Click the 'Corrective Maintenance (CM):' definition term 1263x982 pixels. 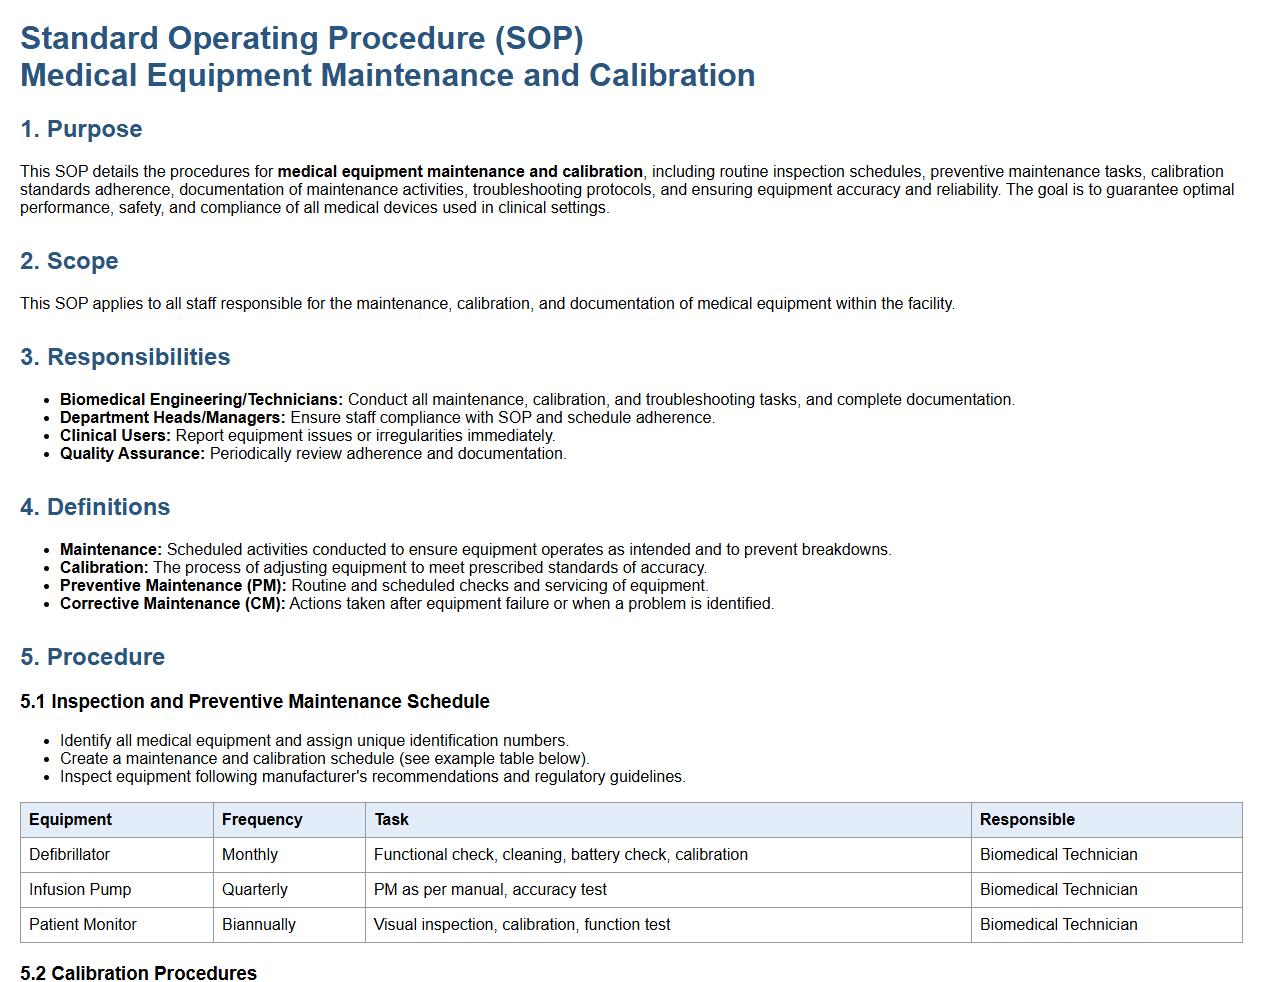172,603
